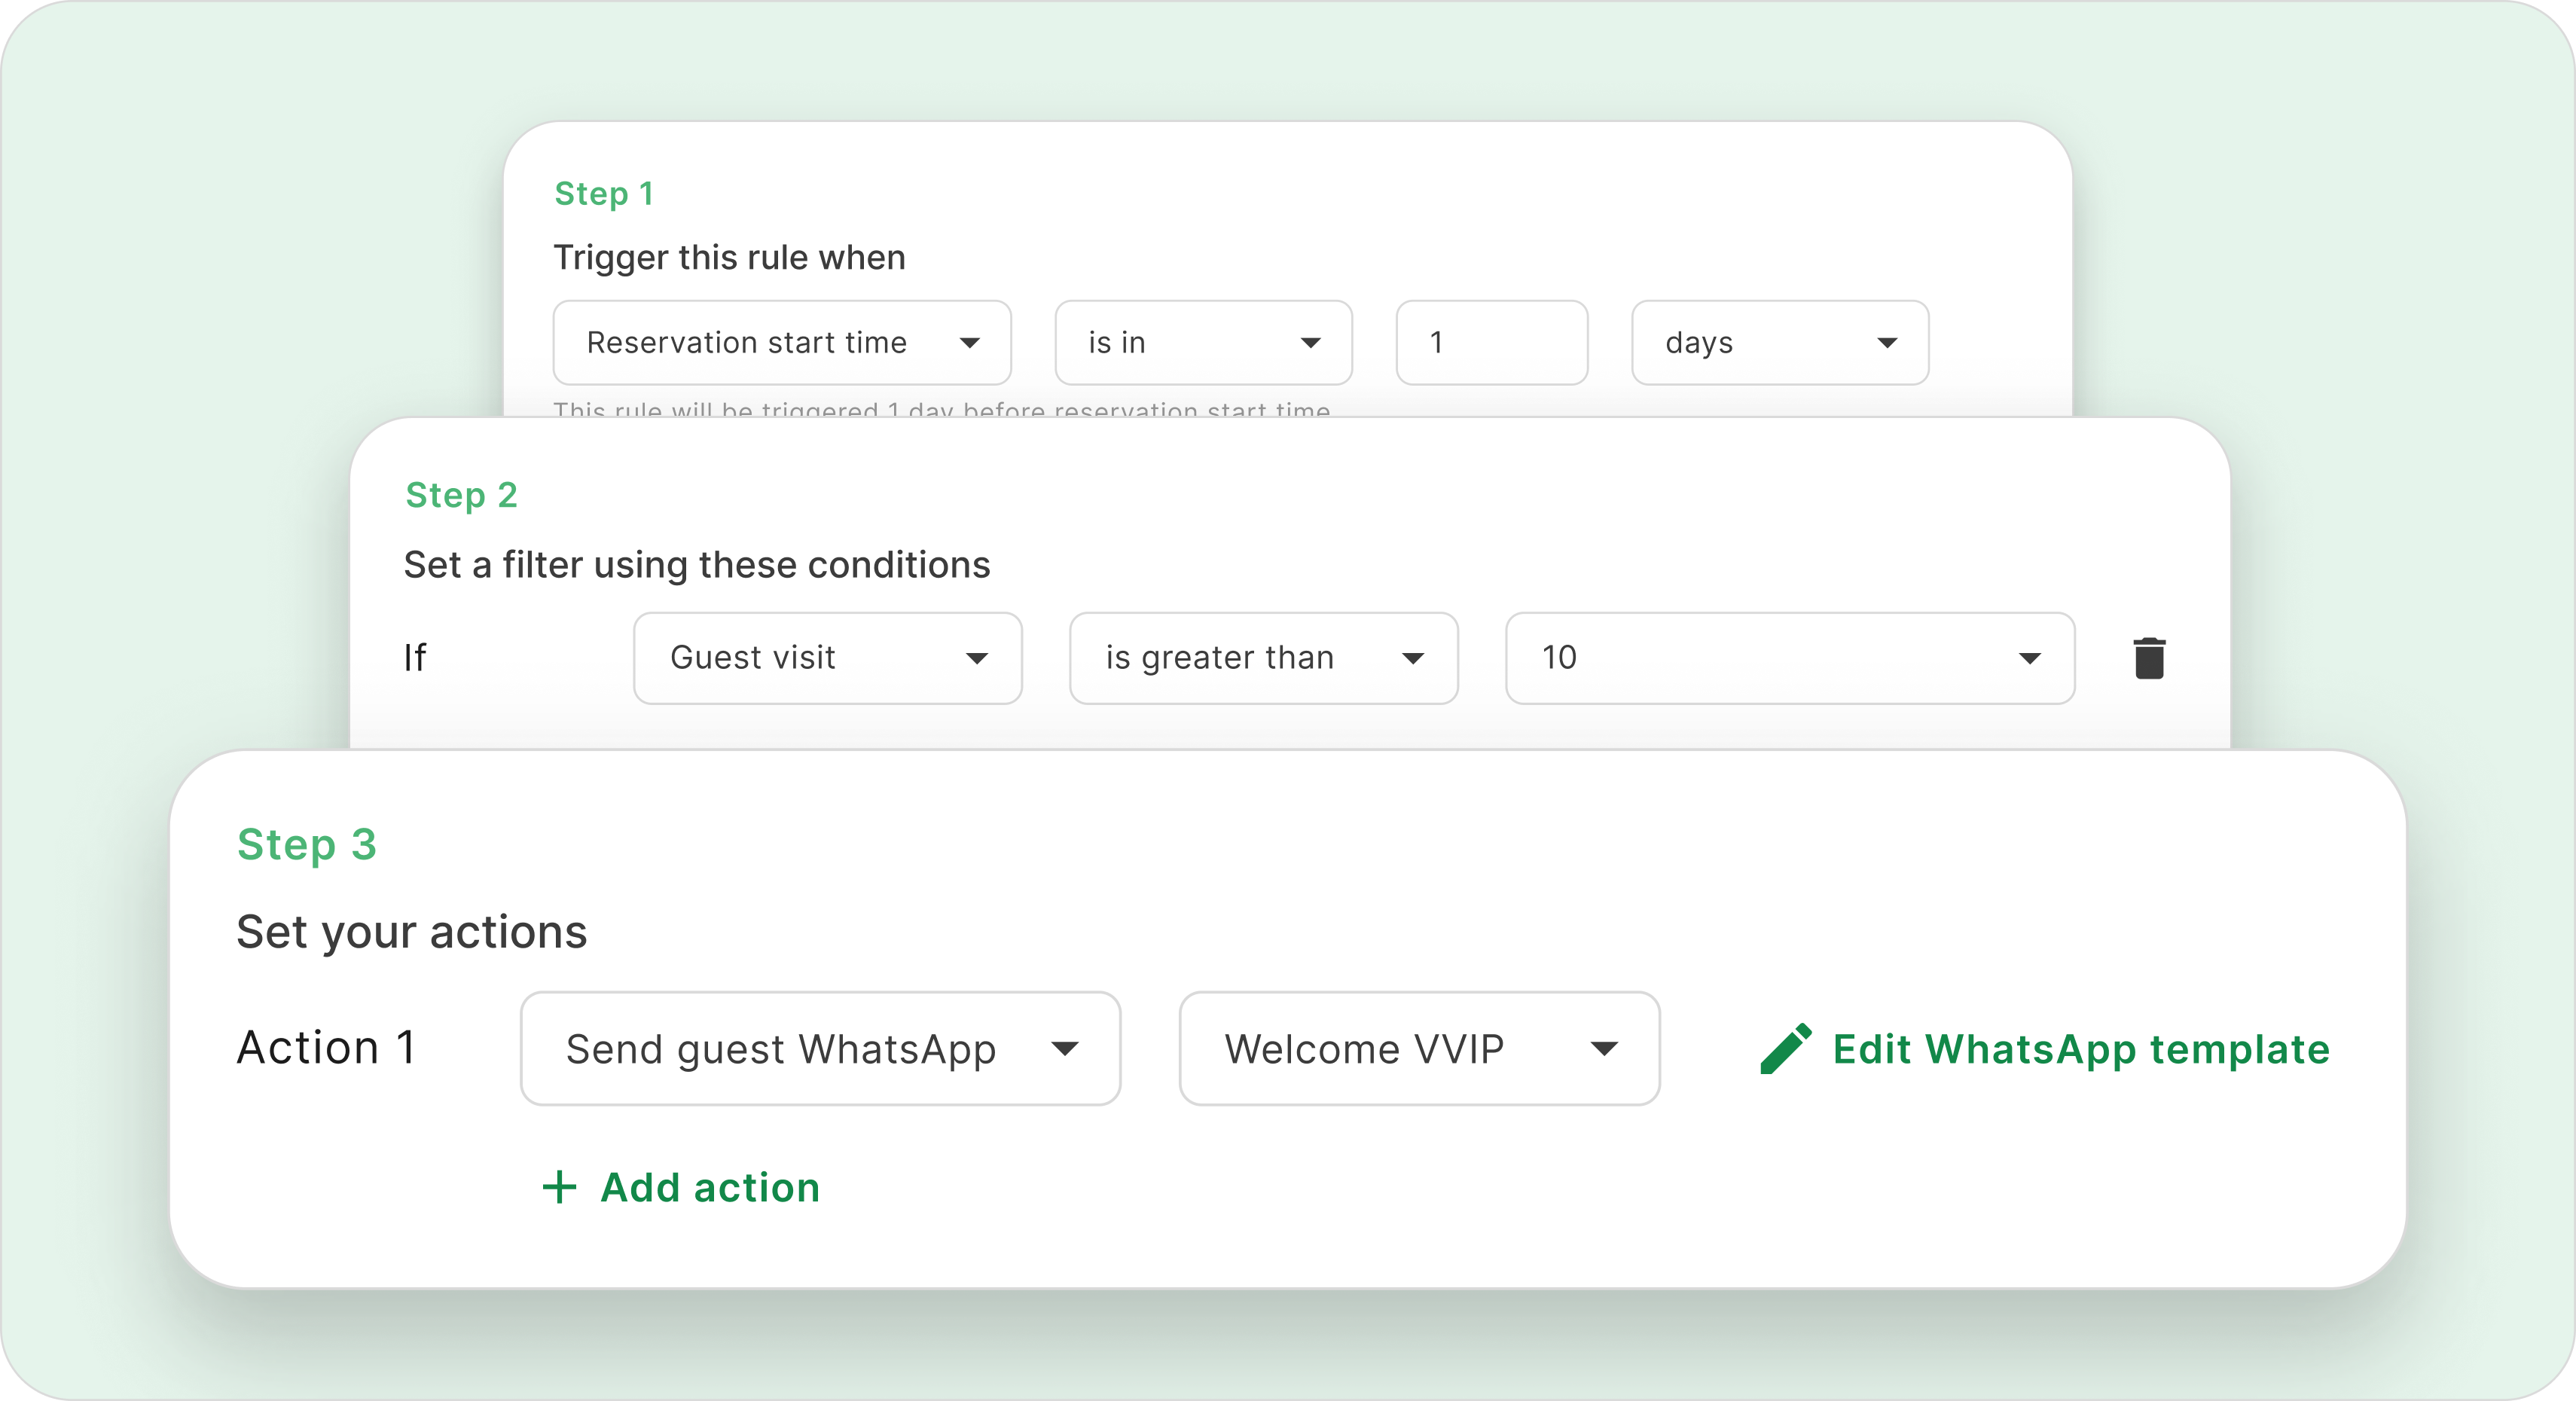Click the arrow on the 'is in' dropdown

pos(1310,343)
